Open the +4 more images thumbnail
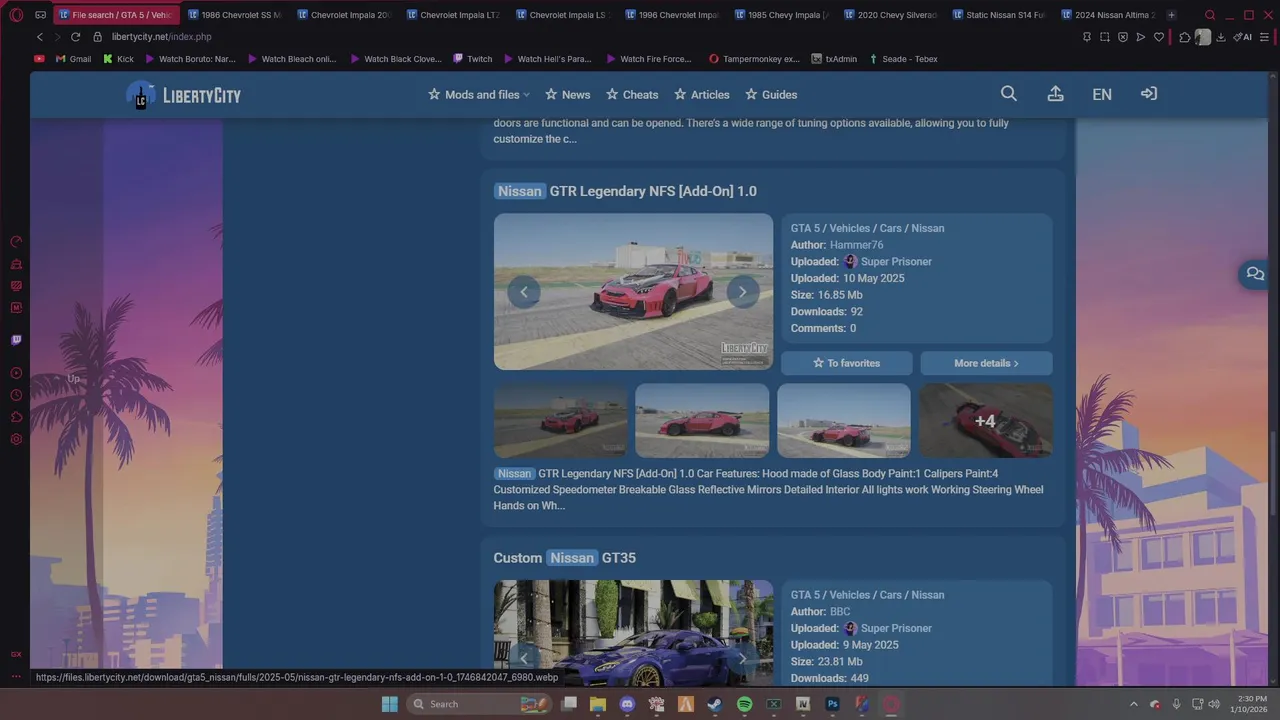 (x=986, y=420)
